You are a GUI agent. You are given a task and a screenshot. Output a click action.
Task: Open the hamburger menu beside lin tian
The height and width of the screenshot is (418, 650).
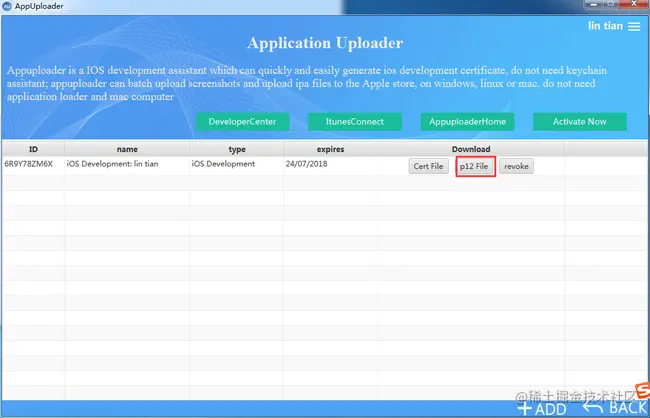pos(634,27)
